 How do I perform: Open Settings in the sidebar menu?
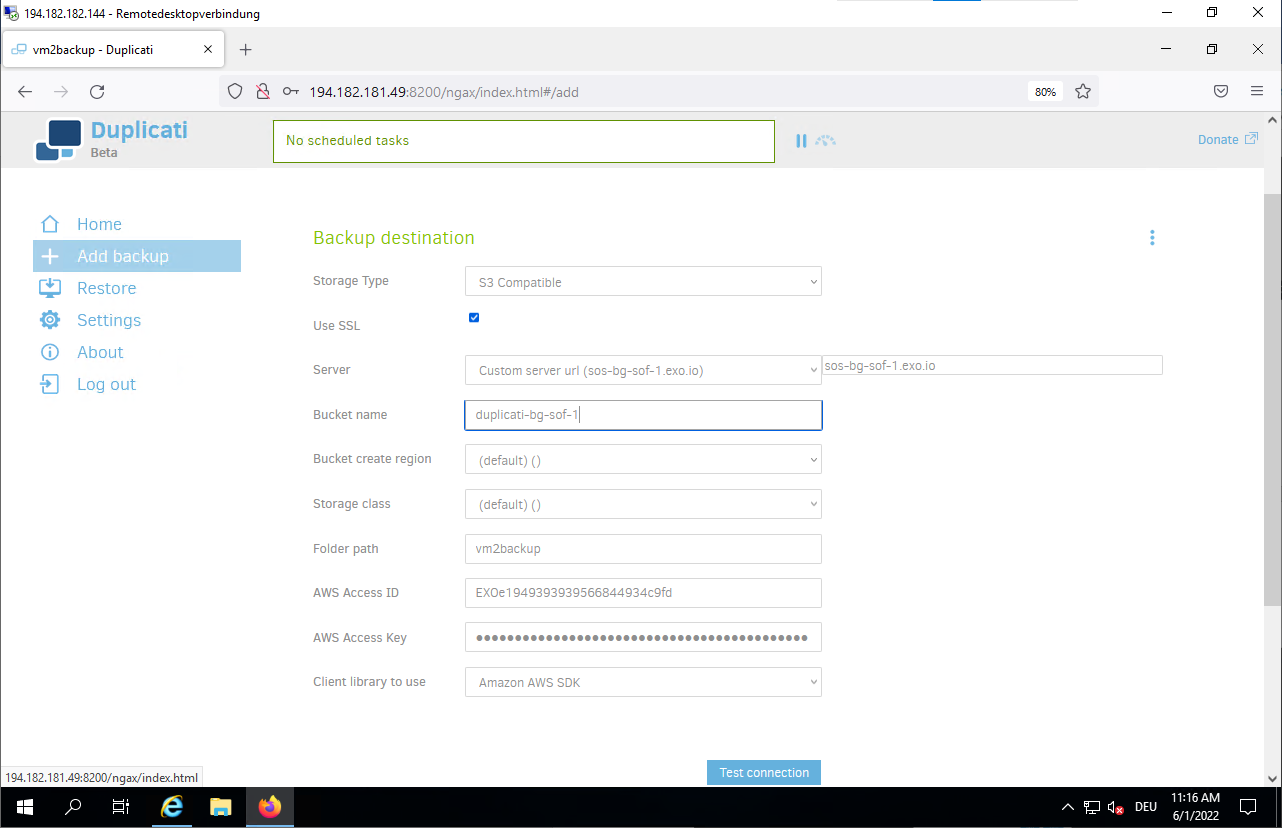[x=108, y=320]
